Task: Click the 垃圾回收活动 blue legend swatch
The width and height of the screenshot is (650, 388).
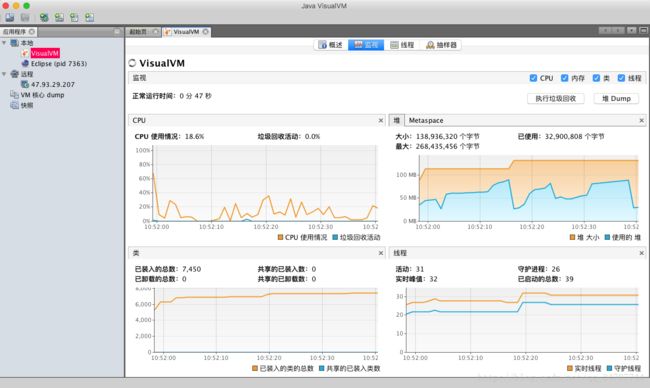Action: click(335, 237)
